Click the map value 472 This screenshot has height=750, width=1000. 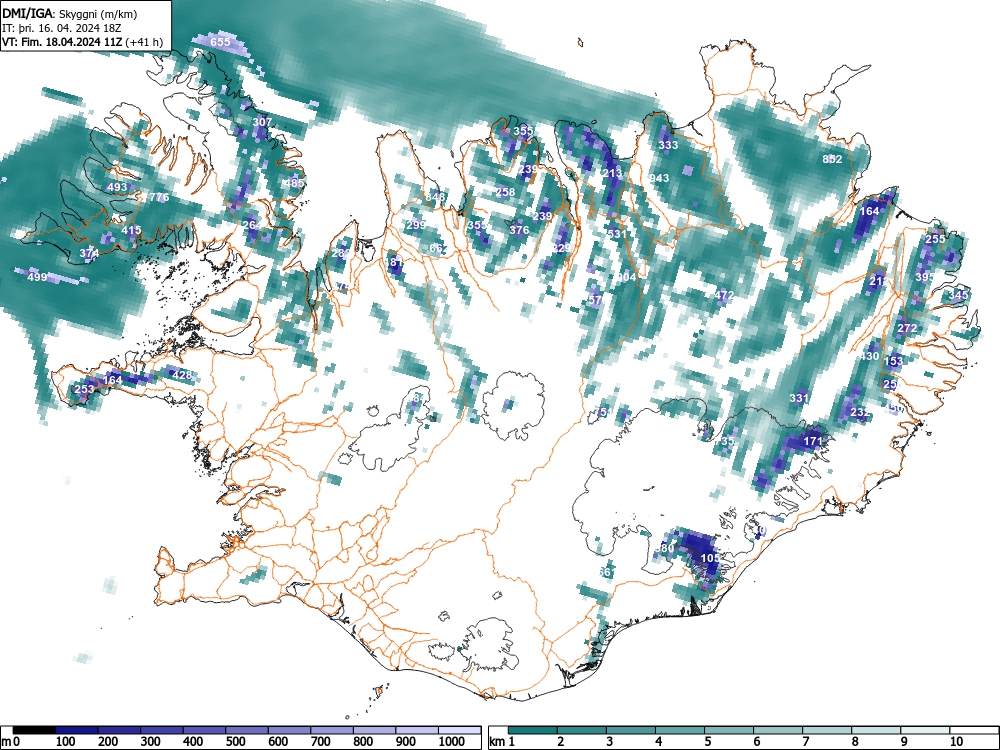[x=724, y=295]
